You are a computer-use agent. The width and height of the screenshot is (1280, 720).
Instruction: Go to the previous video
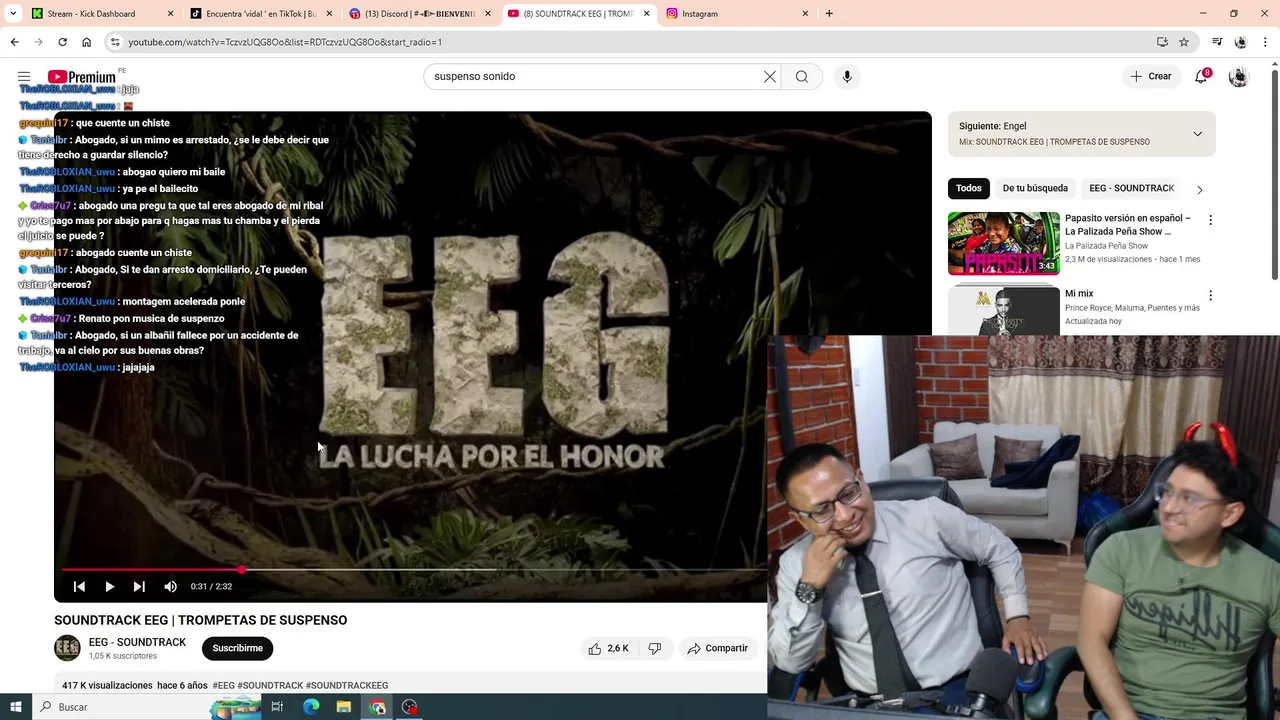(x=79, y=587)
